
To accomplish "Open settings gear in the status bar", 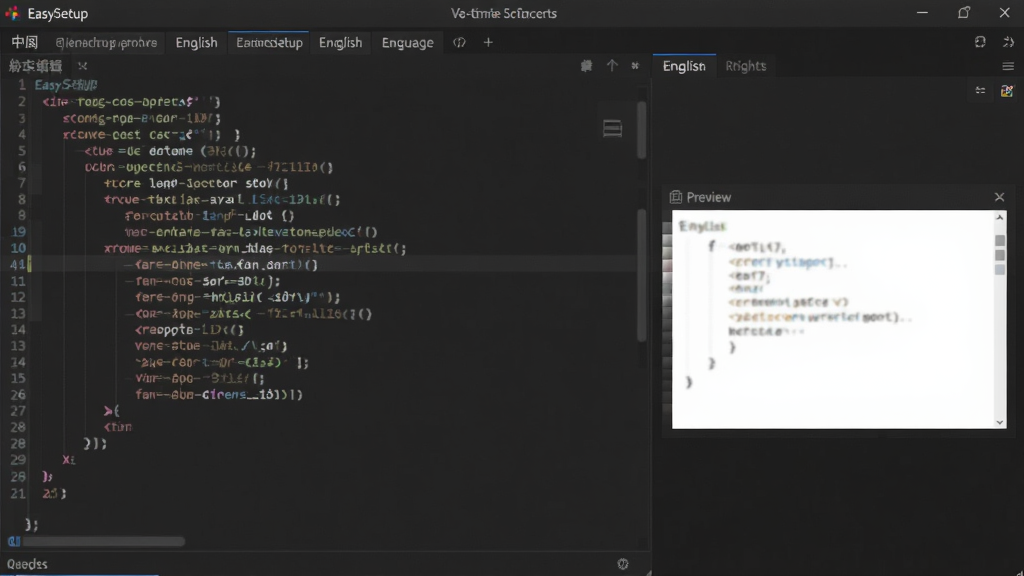I will pyautogui.click(x=622, y=564).
